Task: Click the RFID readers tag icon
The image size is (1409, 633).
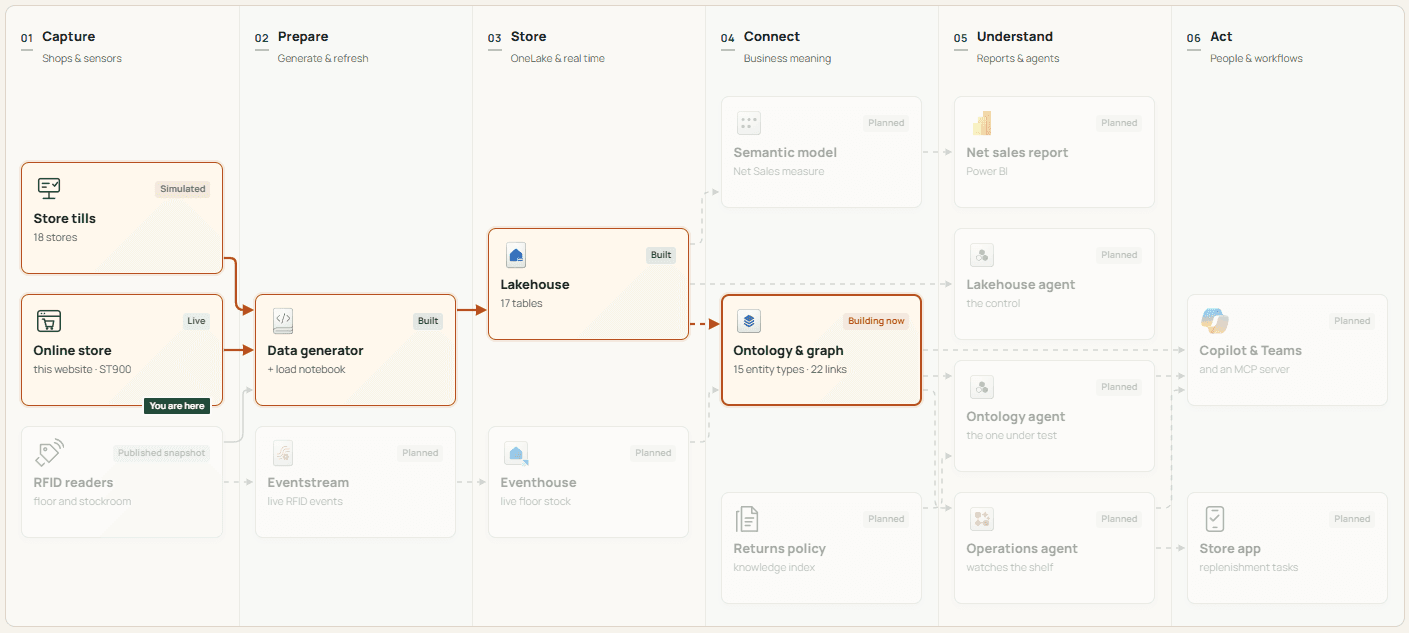Action: pyautogui.click(x=49, y=453)
